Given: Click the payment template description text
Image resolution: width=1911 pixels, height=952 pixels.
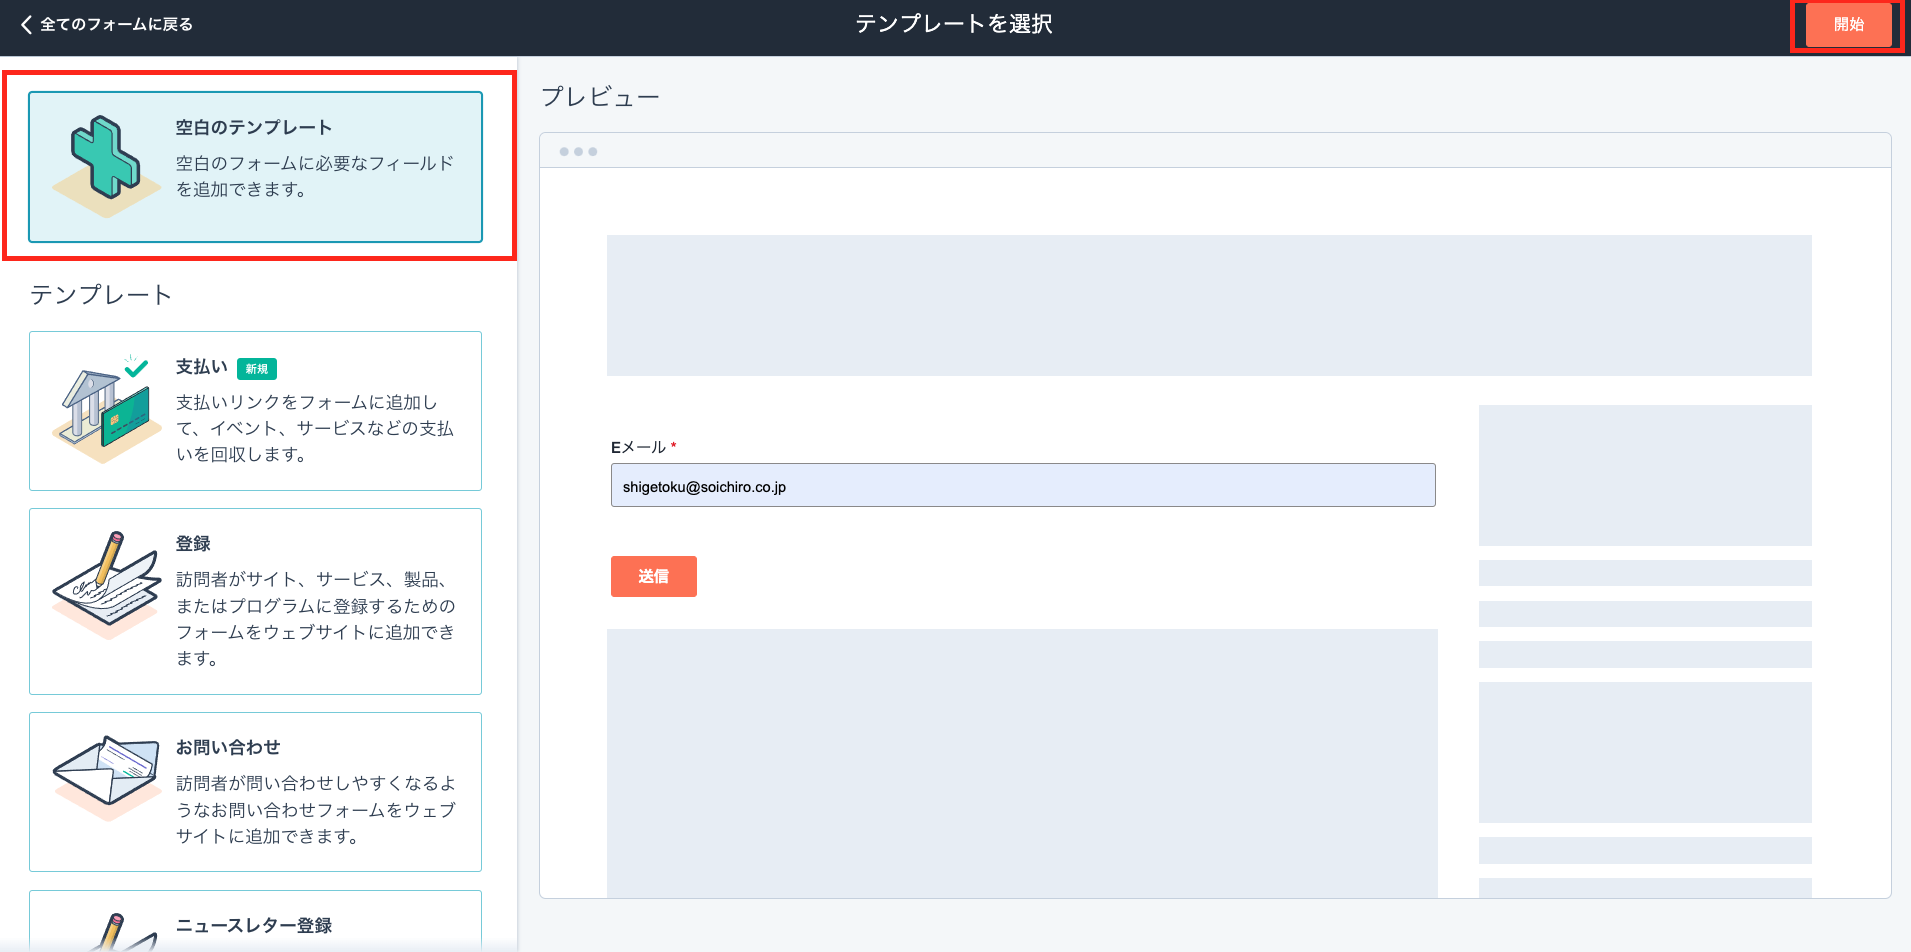Looking at the screenshot, I should tap(315, 428).
